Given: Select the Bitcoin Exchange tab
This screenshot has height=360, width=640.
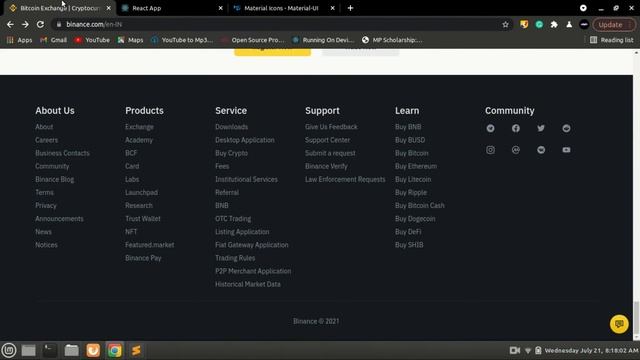Looking at the screenshot, I should click(60, 8).
